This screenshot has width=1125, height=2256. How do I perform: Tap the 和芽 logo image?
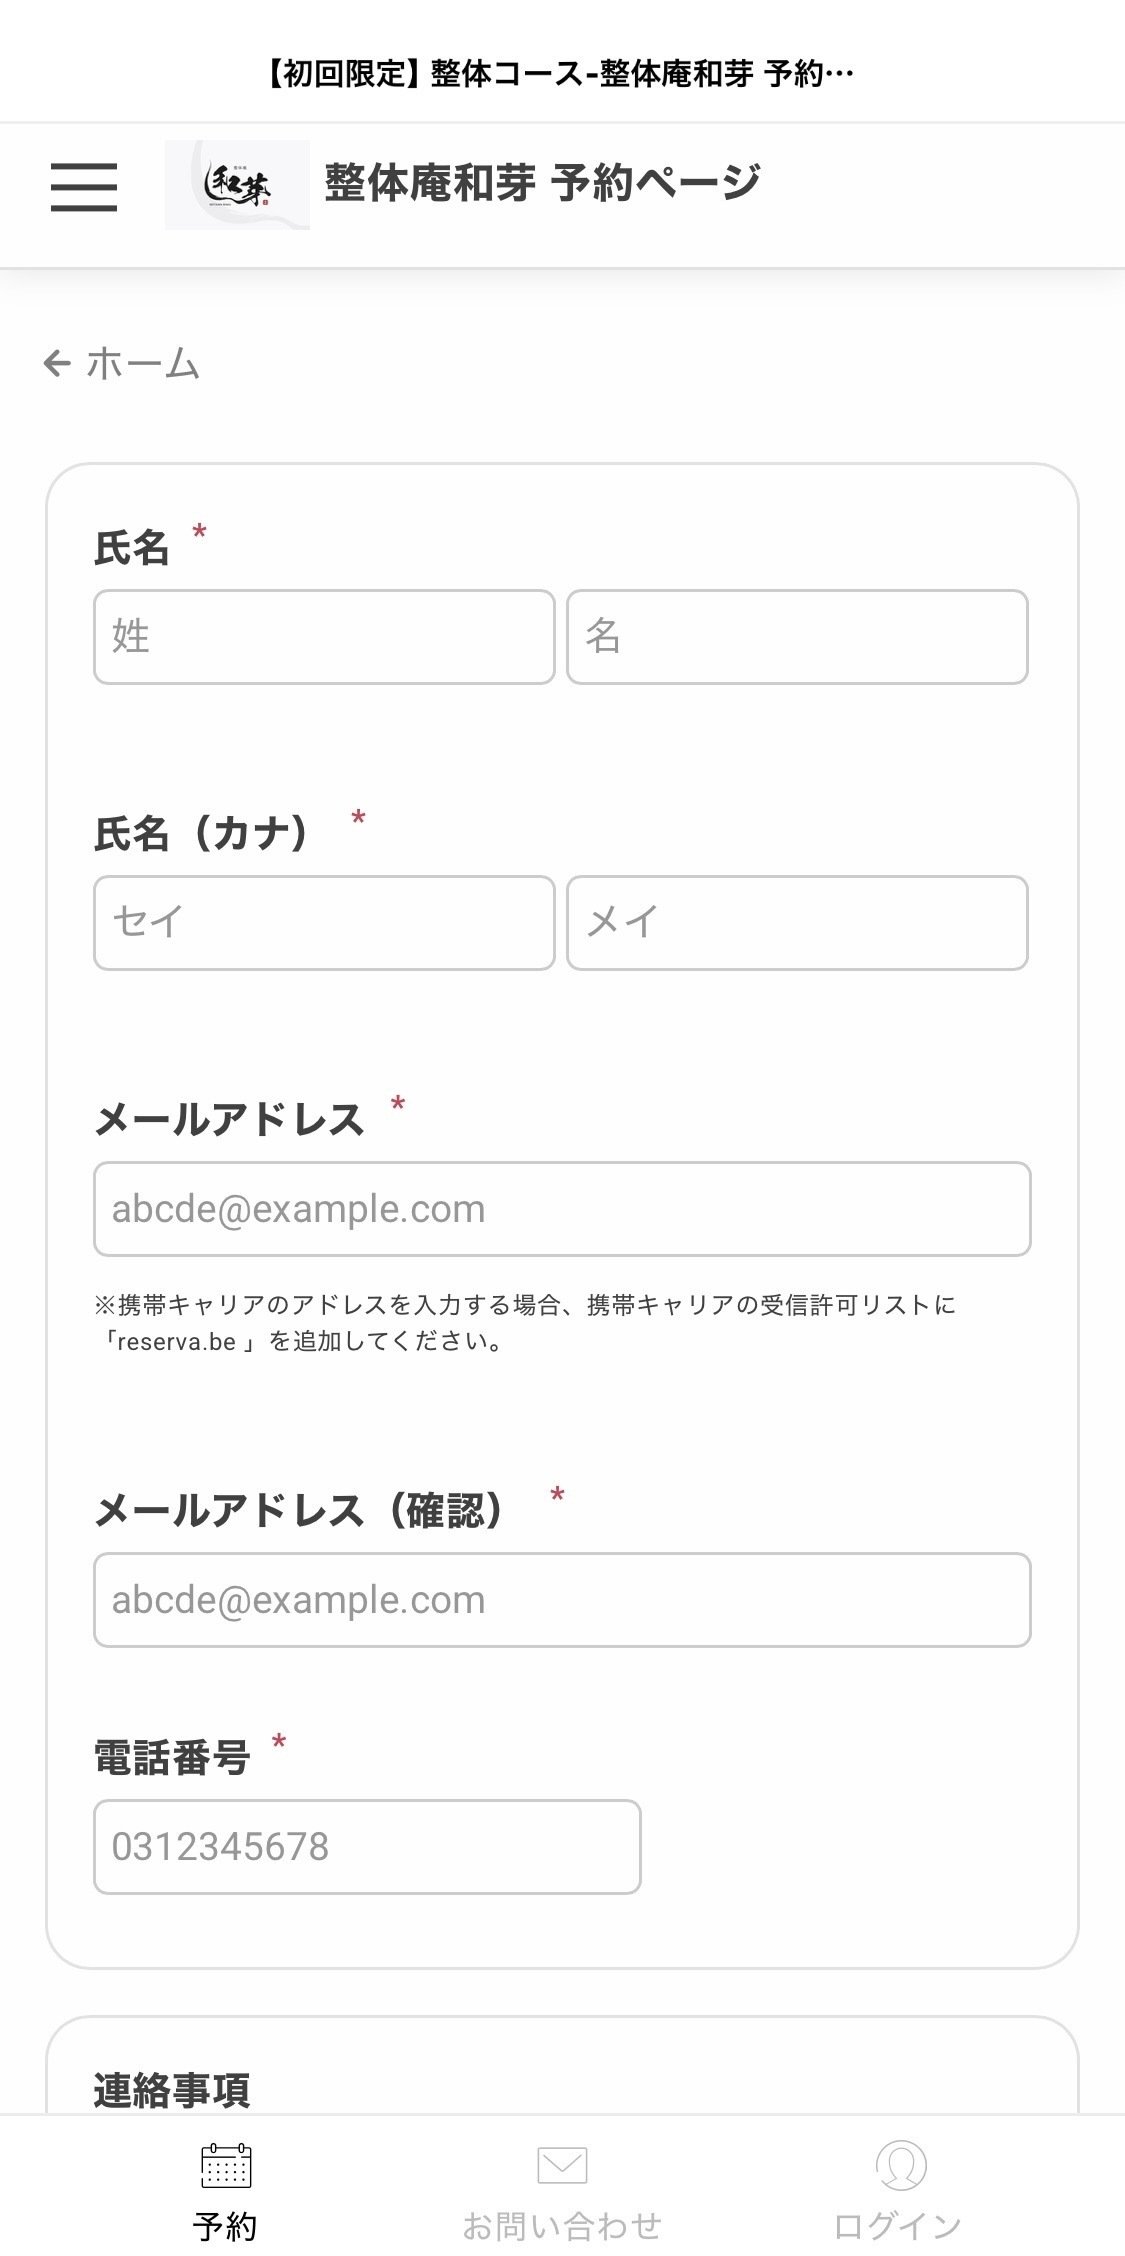237,186
